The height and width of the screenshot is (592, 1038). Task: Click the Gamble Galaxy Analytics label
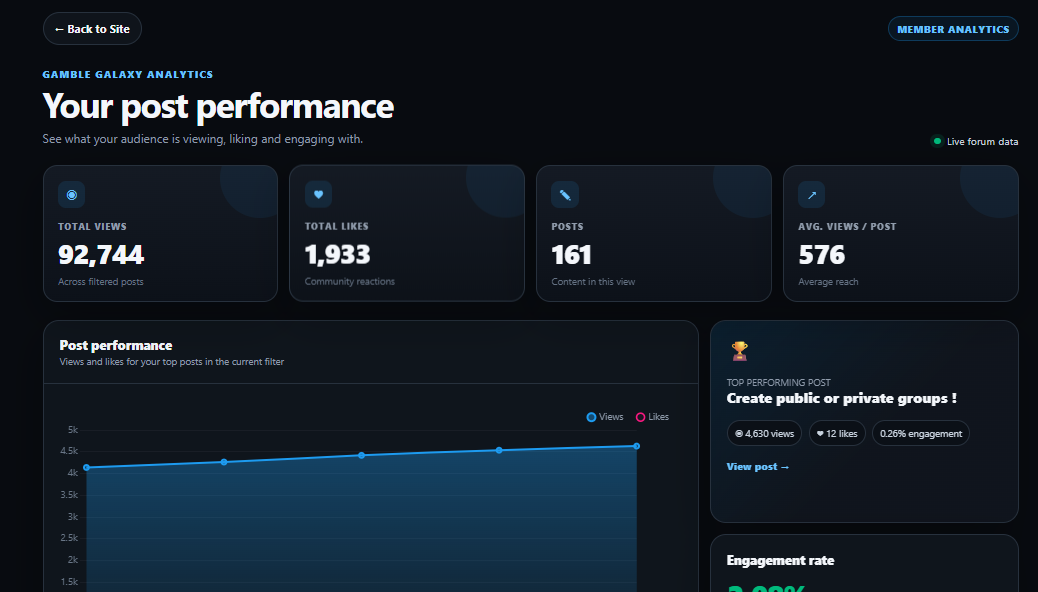[128, 75]
